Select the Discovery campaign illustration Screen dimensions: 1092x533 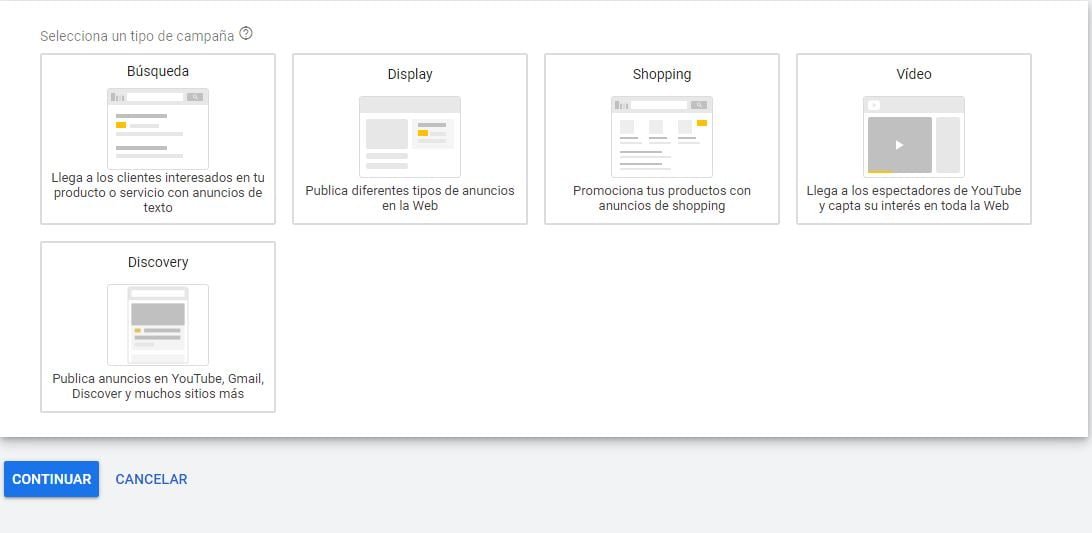pos(158,324)
